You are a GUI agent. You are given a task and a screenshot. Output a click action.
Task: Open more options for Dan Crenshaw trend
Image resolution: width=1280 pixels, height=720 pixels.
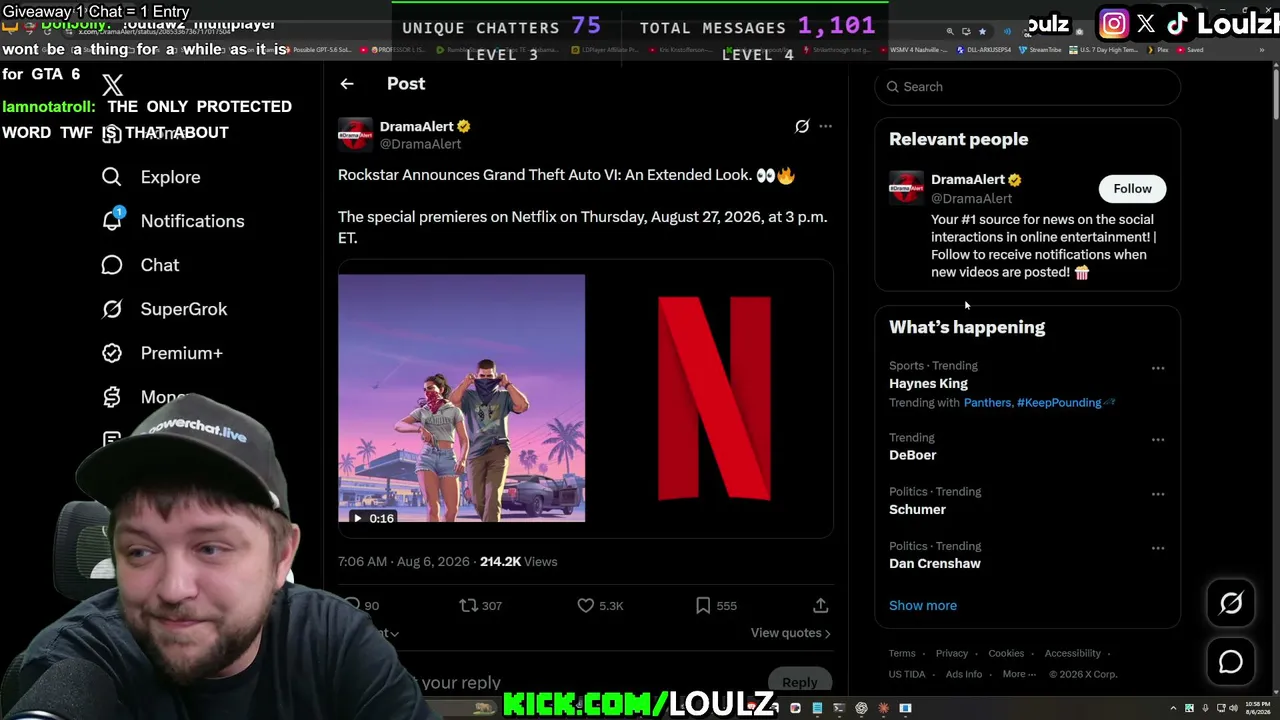(x=1158, y=548)
